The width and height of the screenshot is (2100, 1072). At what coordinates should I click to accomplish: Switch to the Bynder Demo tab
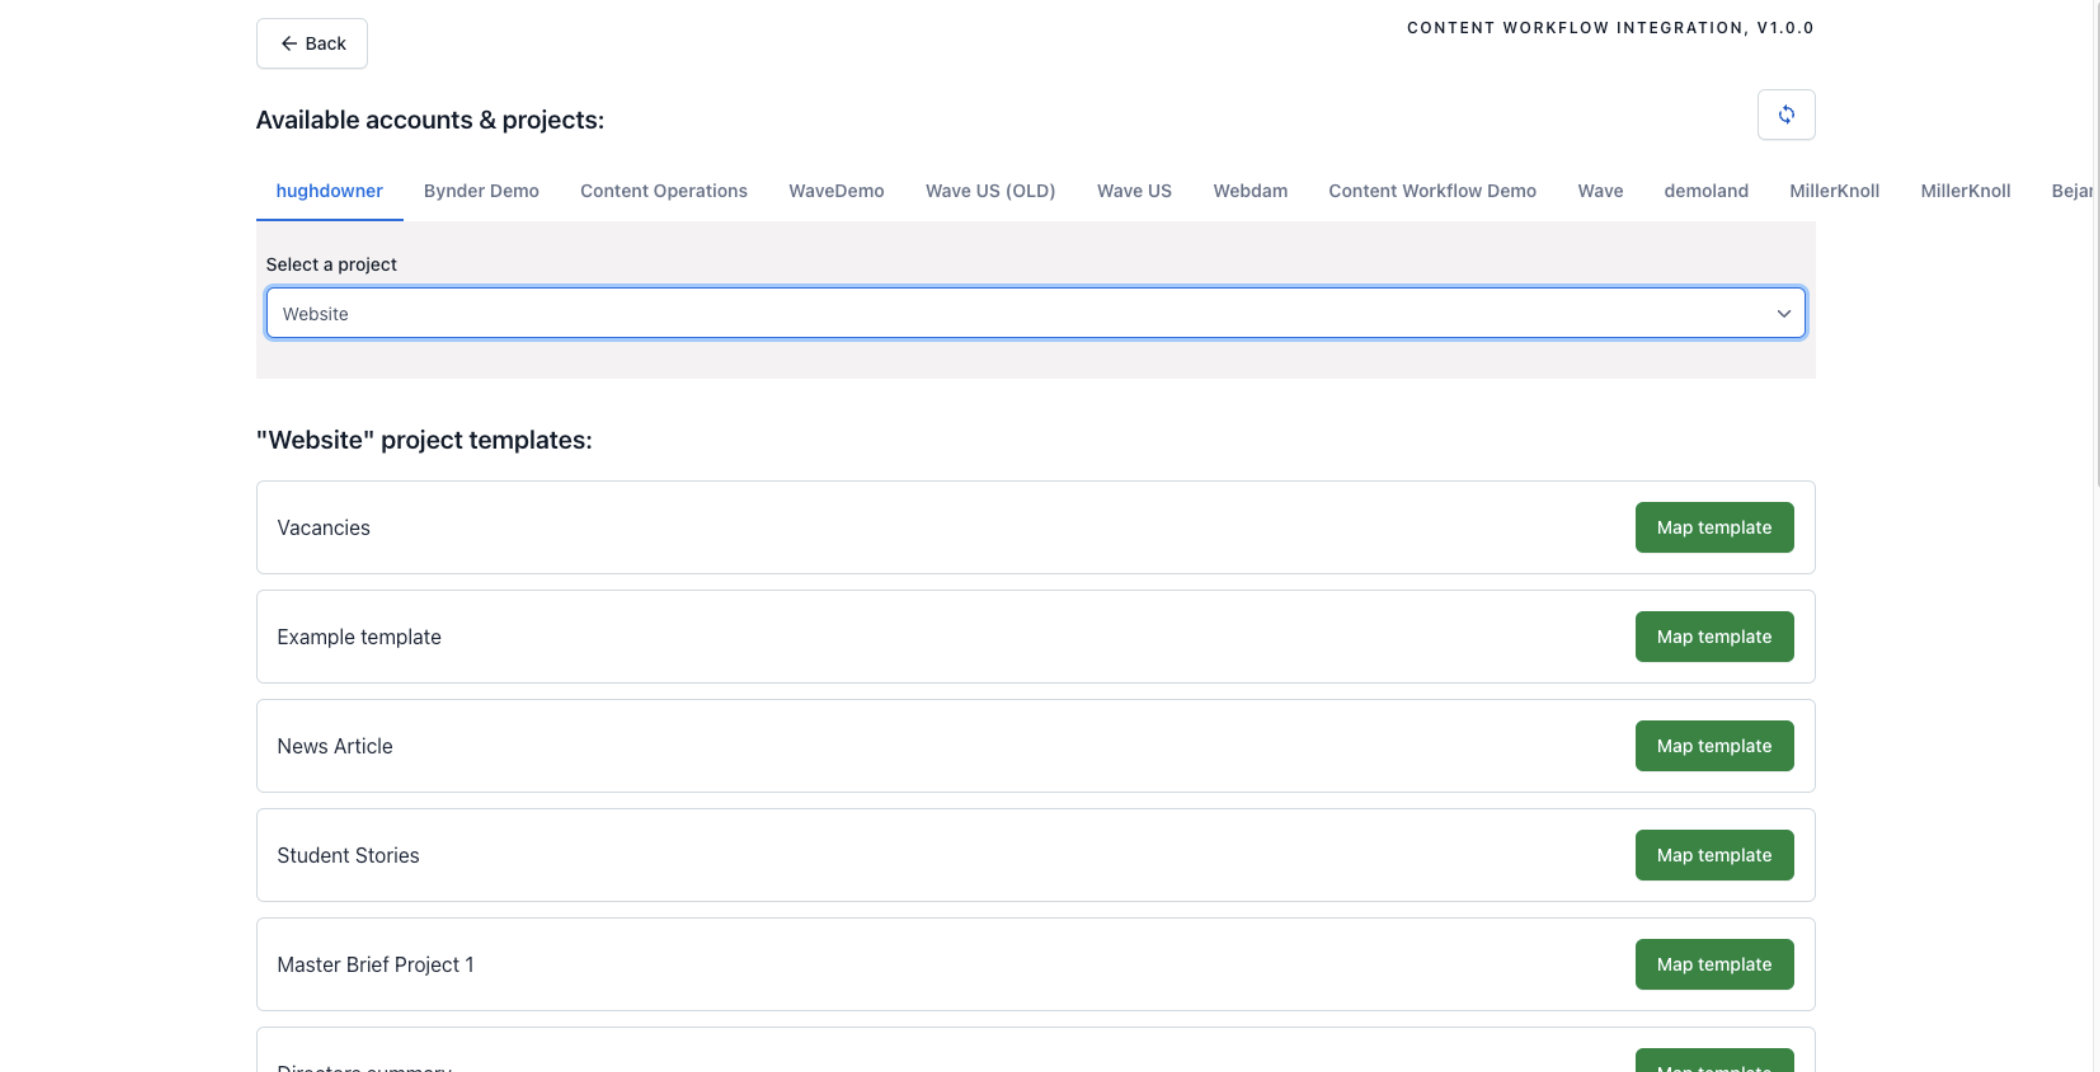coord(481,191)
